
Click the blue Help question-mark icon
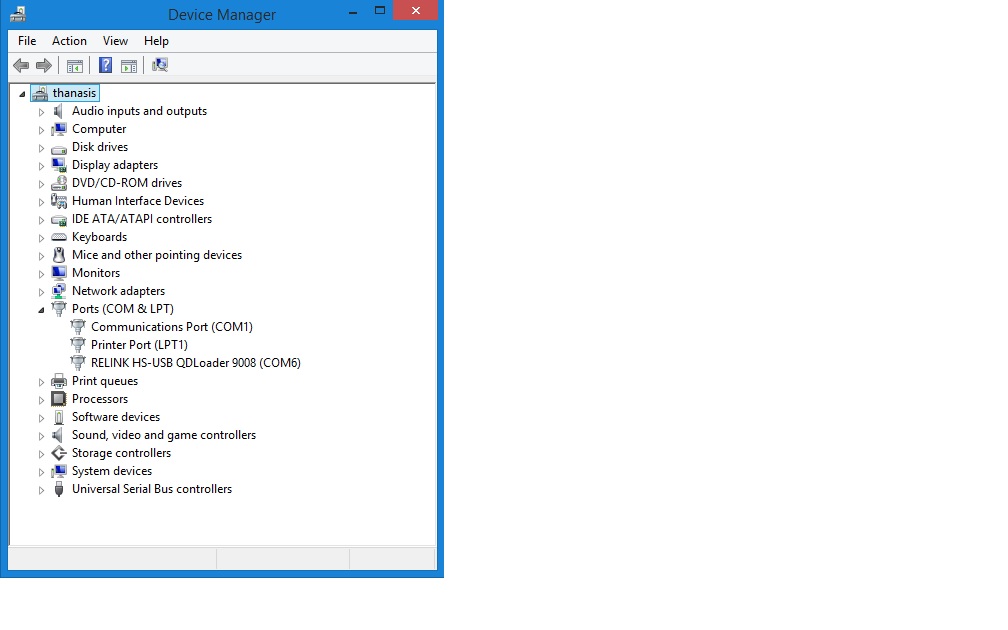[105, 66]
